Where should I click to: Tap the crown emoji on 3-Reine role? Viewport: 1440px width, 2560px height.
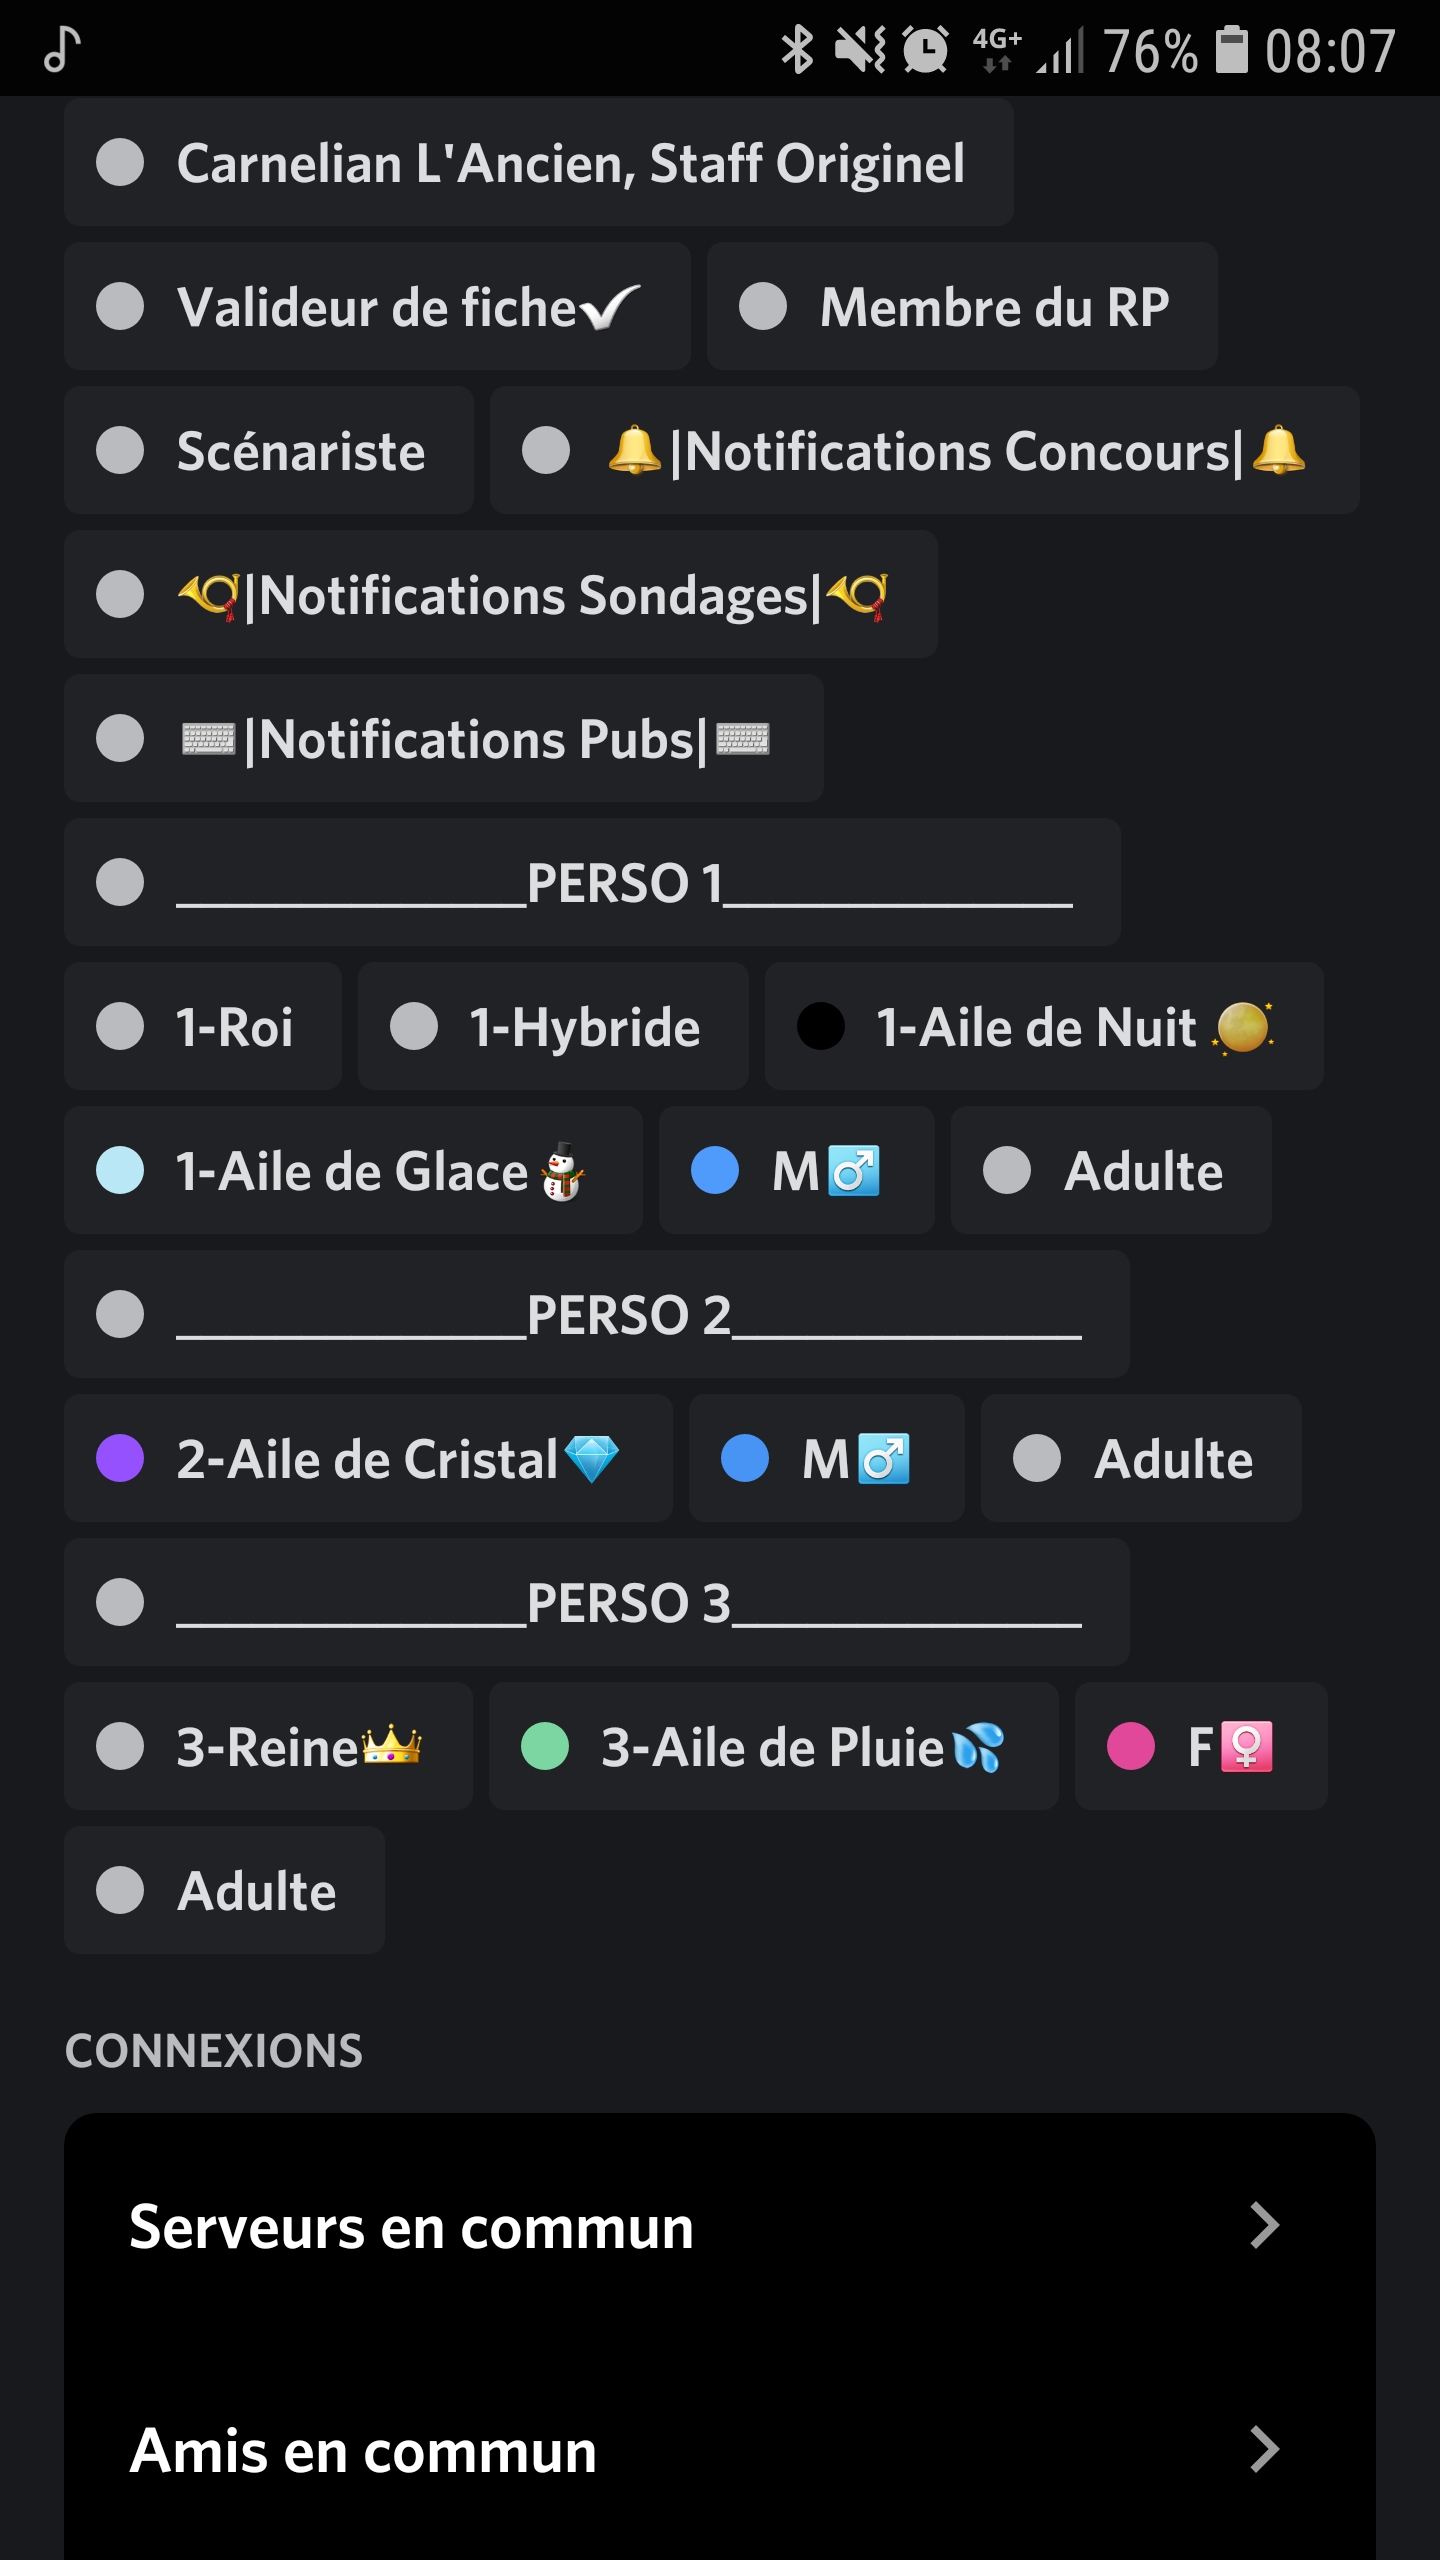392,1746
